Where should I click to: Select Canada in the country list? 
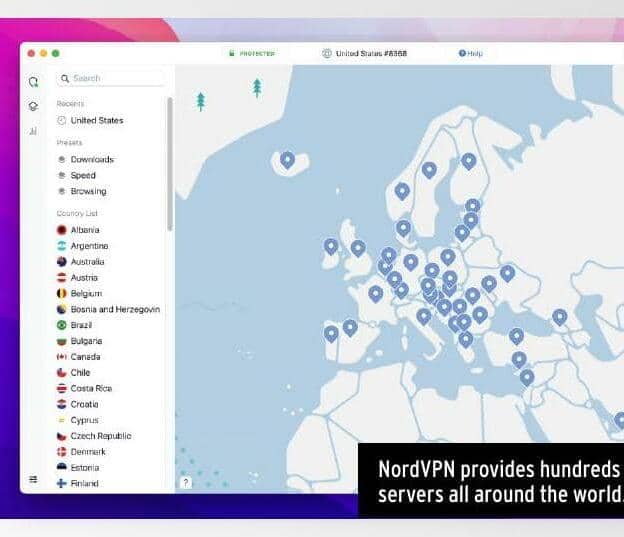pos(78,357)
